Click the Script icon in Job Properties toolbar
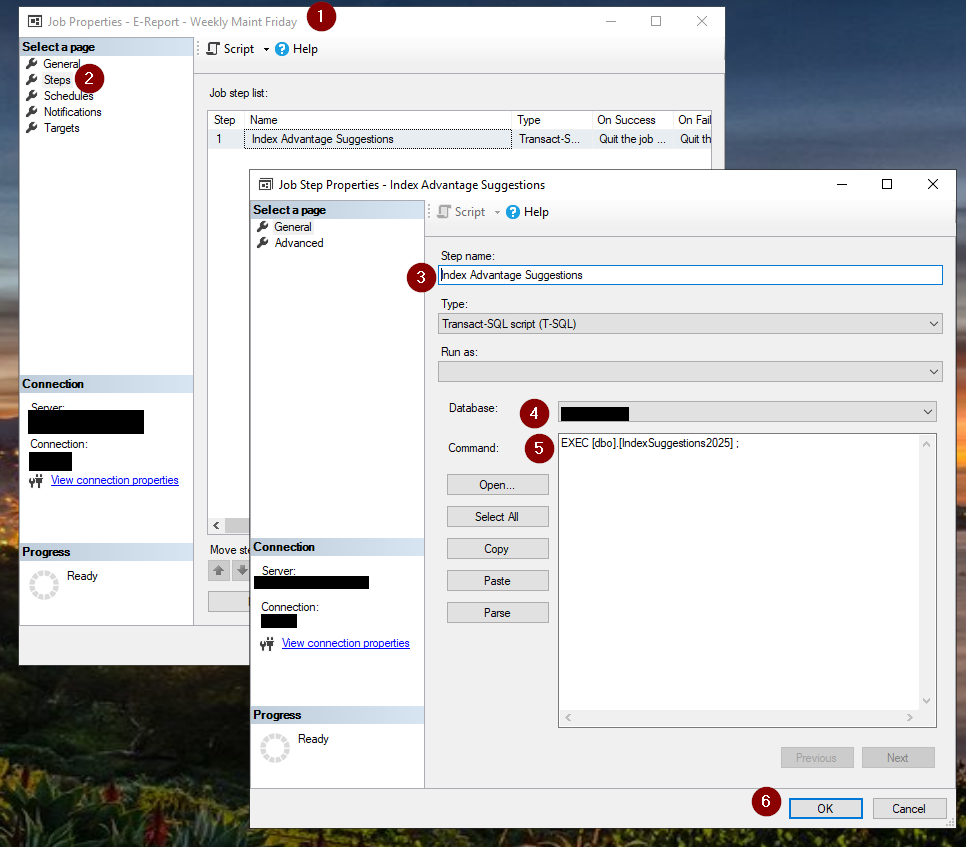The width and height of the screenshot is (966, 847). click(213, 49)
